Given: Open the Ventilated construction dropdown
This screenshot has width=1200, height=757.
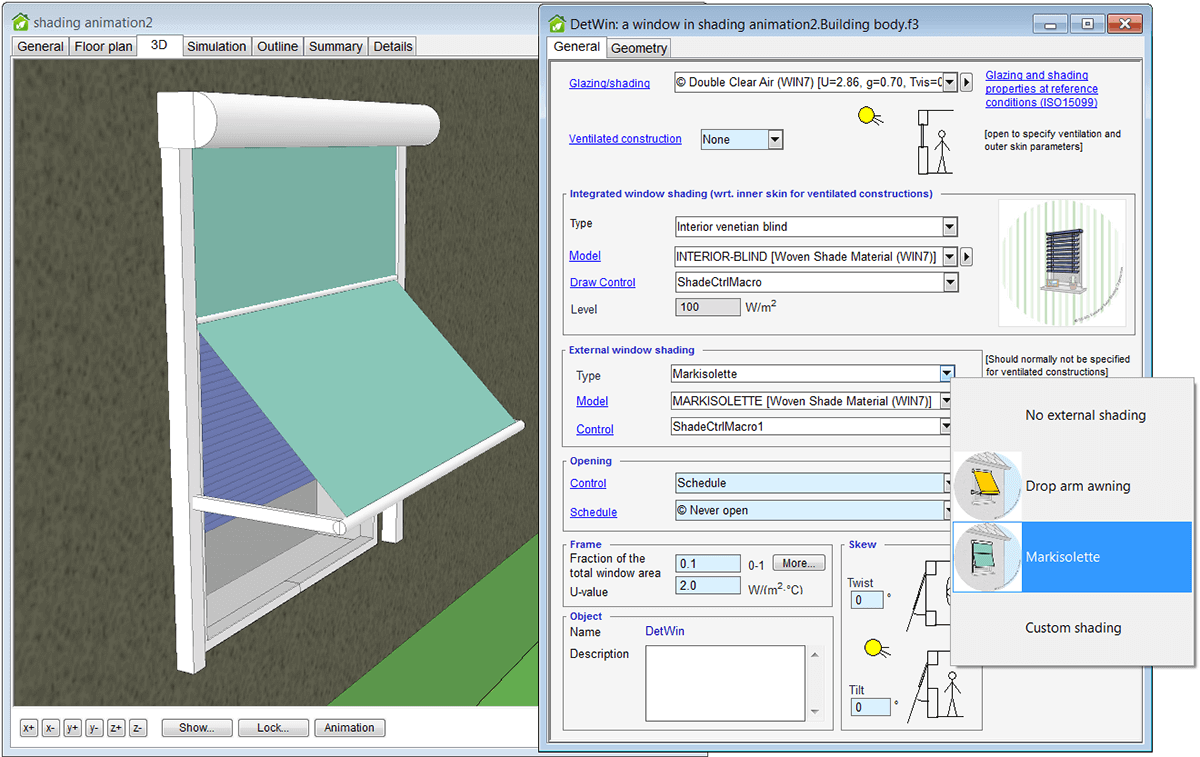Looking at the screenshot, I should pos(775,140).
